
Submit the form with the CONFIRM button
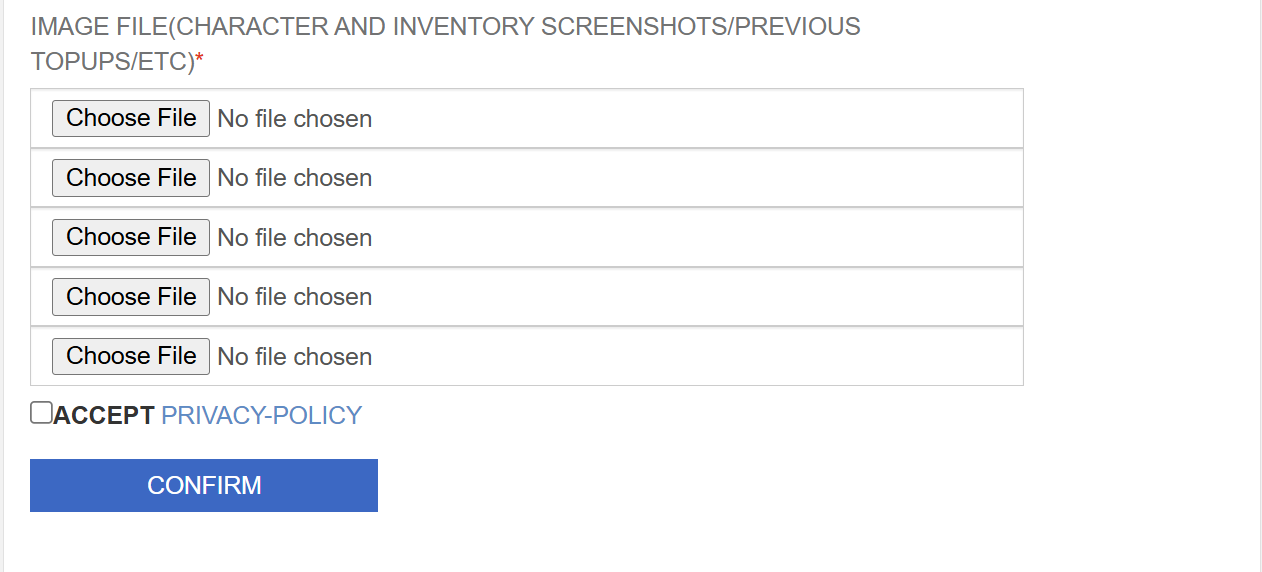(204, 485)
